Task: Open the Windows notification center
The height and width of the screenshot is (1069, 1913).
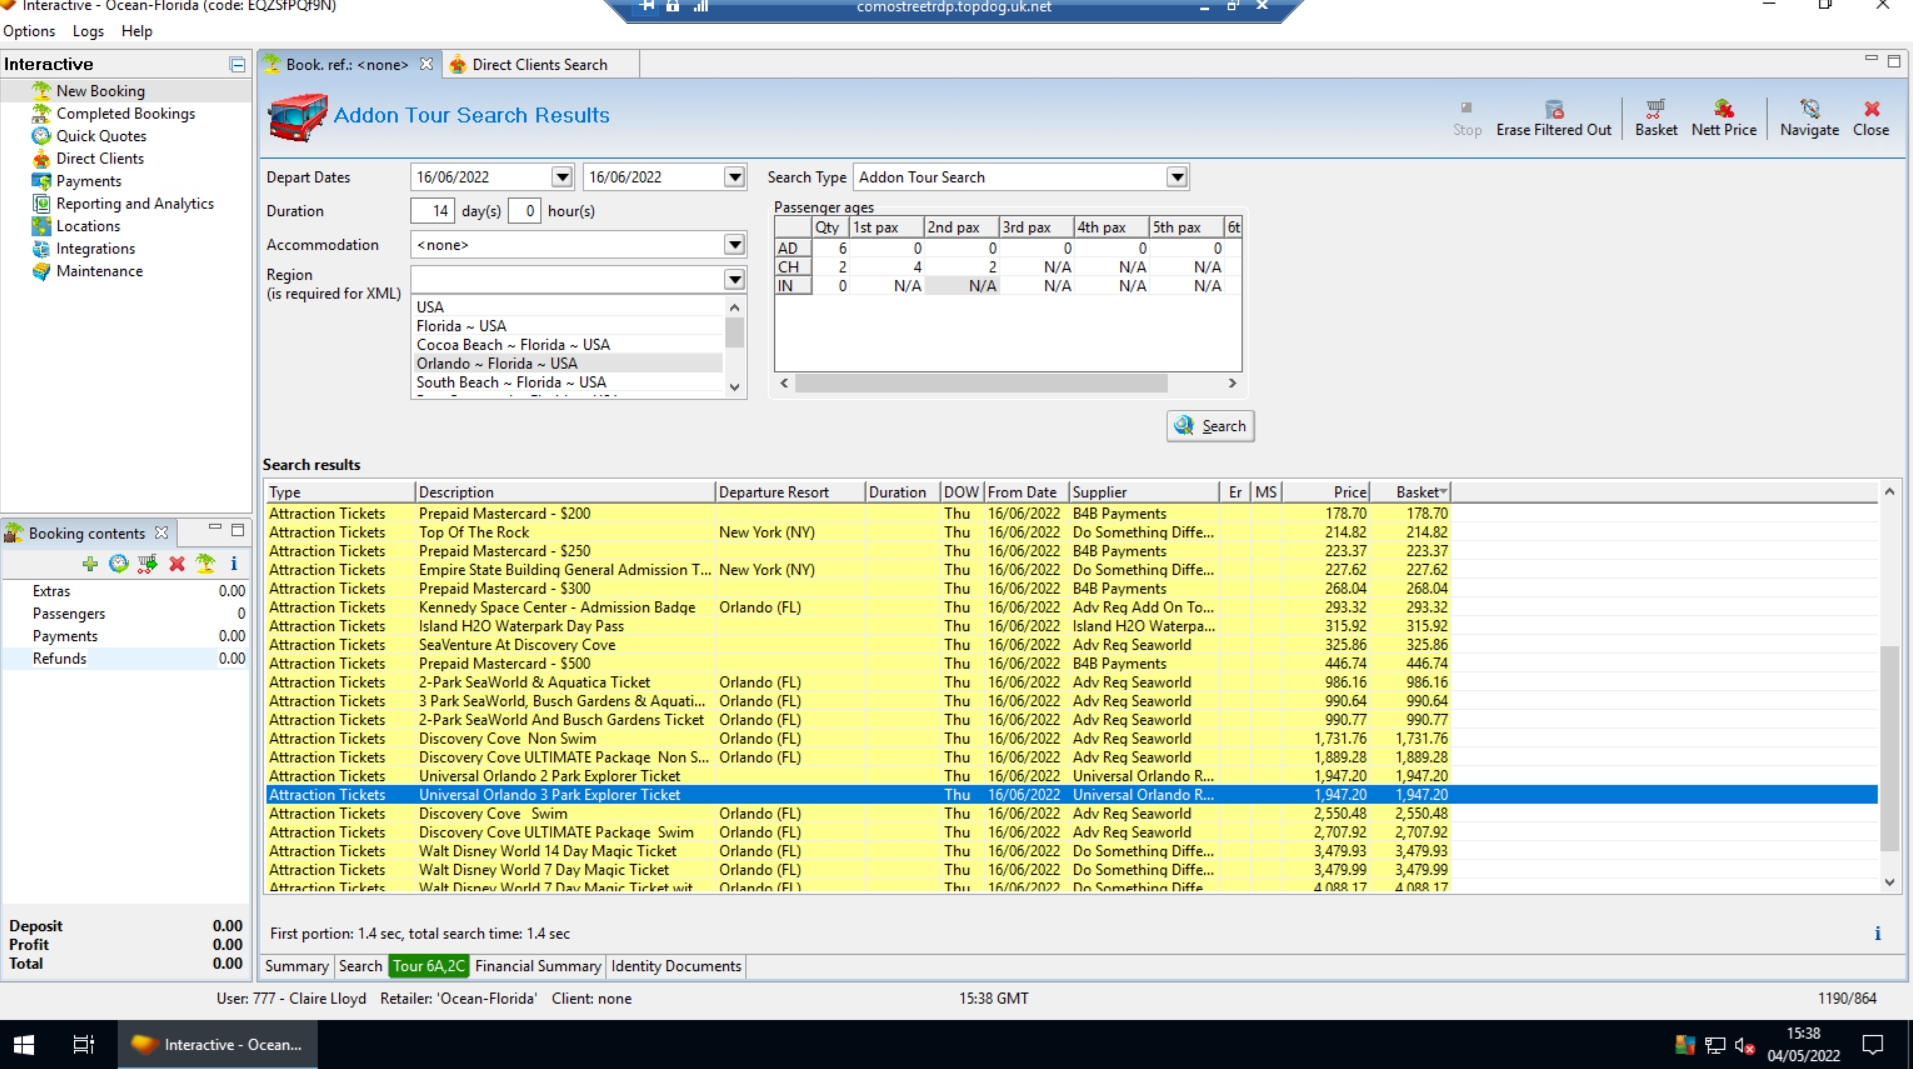Action: tap(1873, 1045)
